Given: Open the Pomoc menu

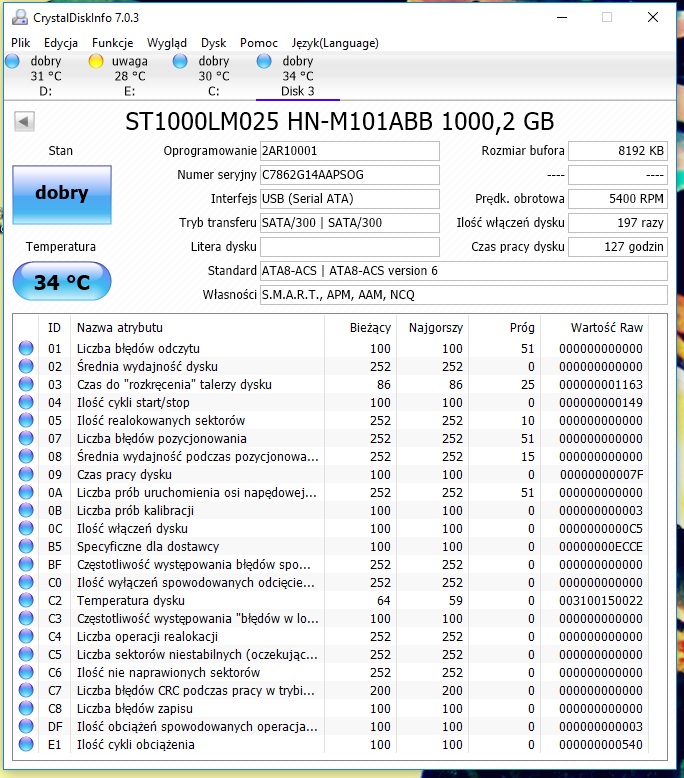Looking at the screenshot, I should pos(259,43).
